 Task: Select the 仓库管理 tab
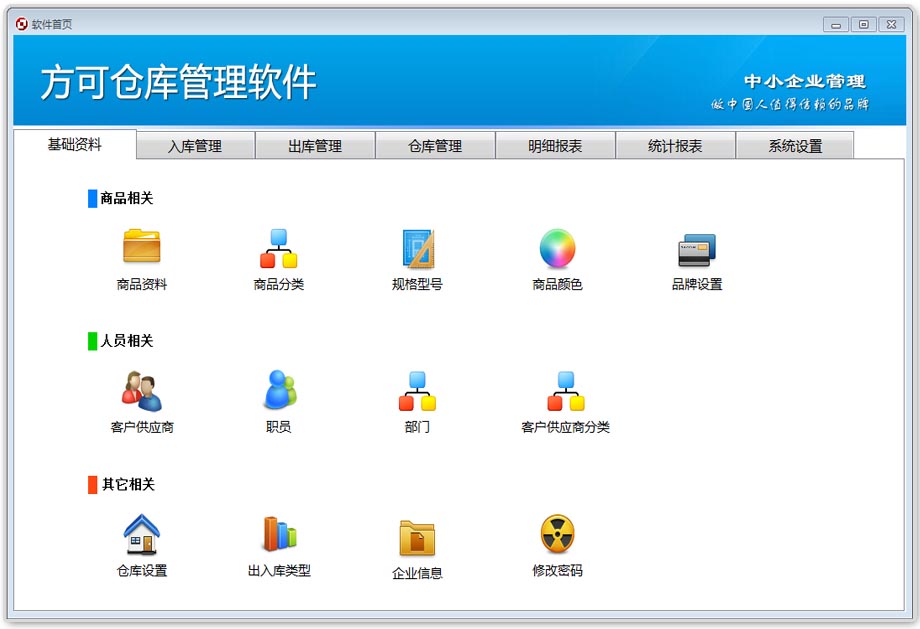(435, 146)
